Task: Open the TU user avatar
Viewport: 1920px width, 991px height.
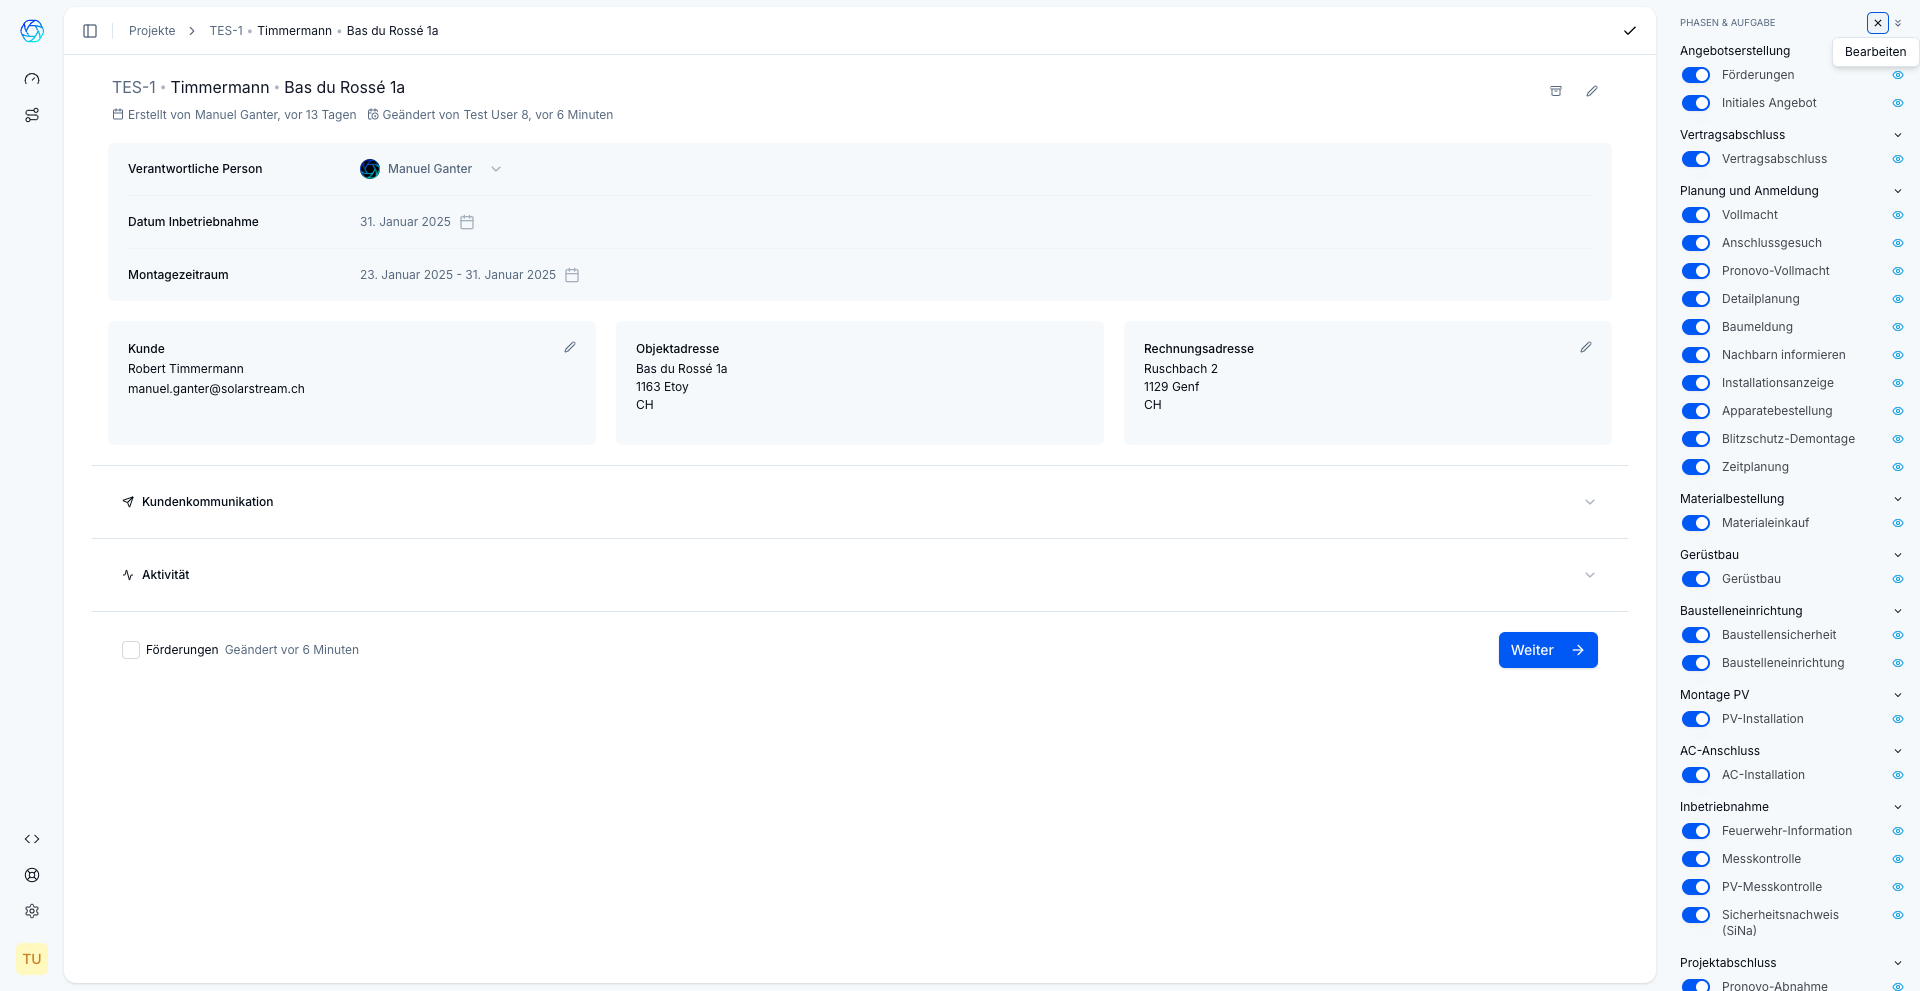Action: (32, 959)
